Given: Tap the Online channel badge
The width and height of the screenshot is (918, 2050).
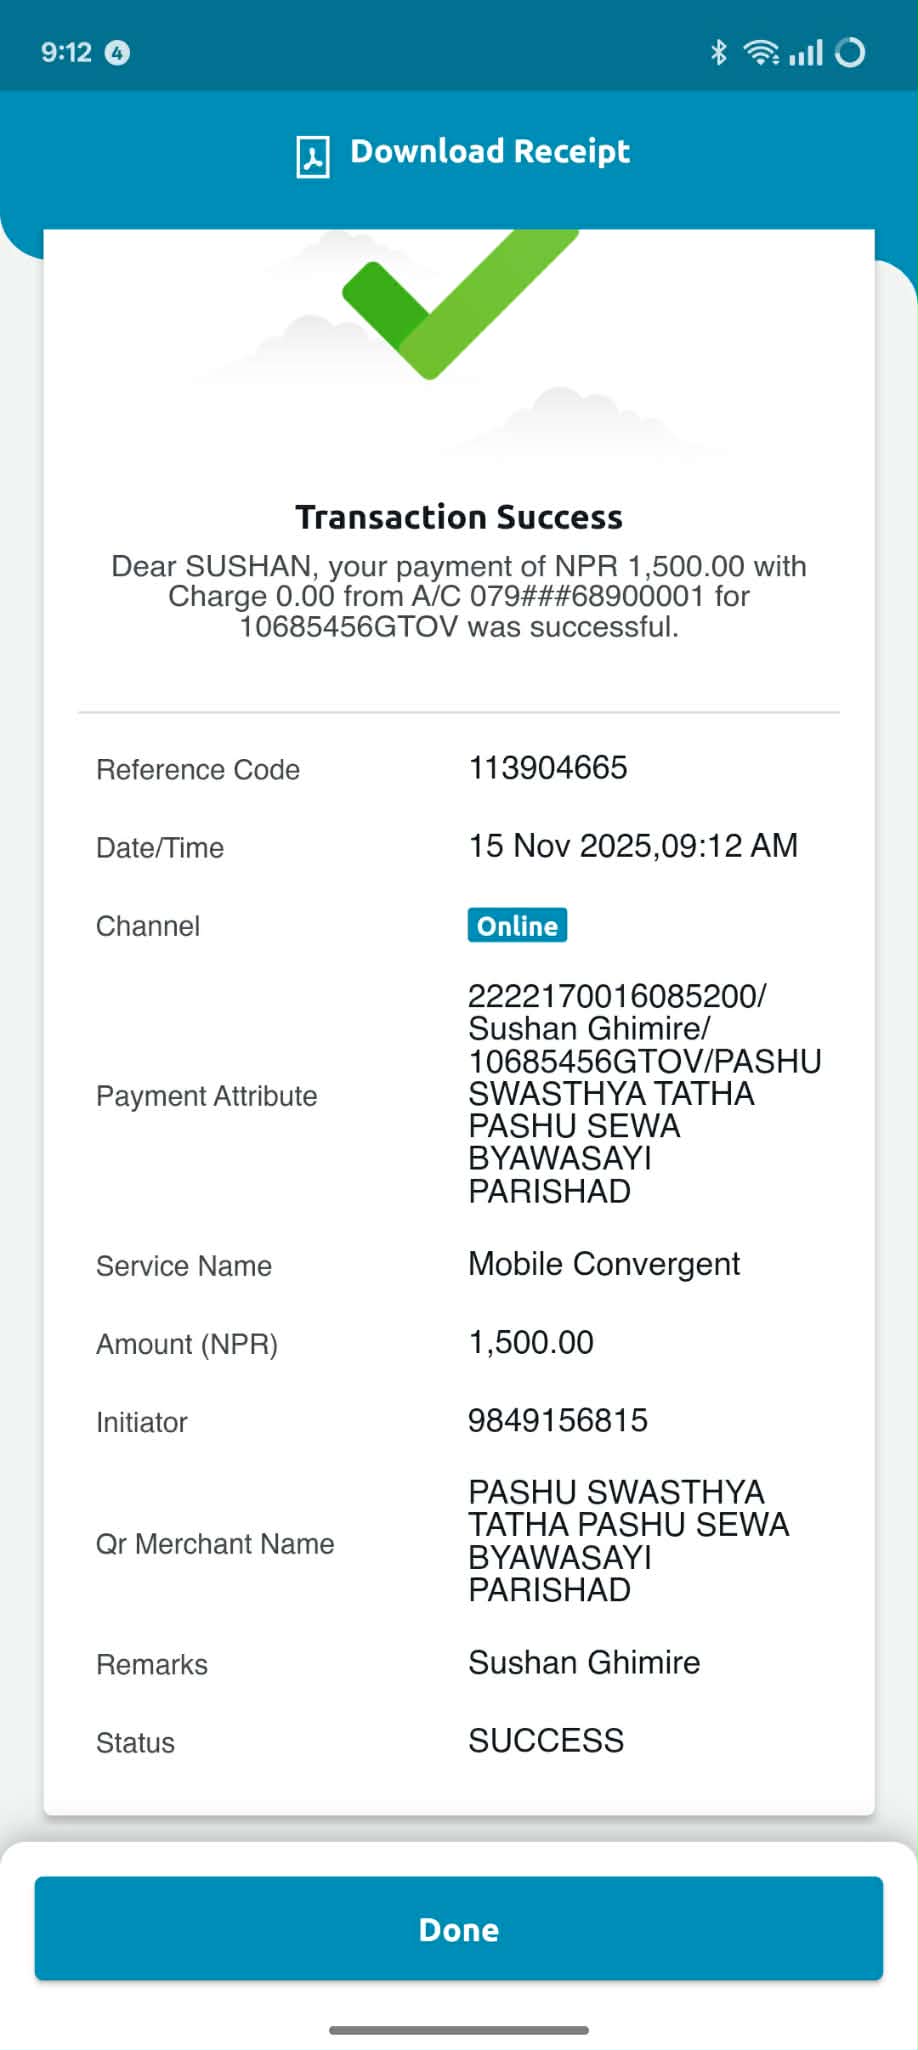Looking at the screenshot, I should tap(517, 925).
